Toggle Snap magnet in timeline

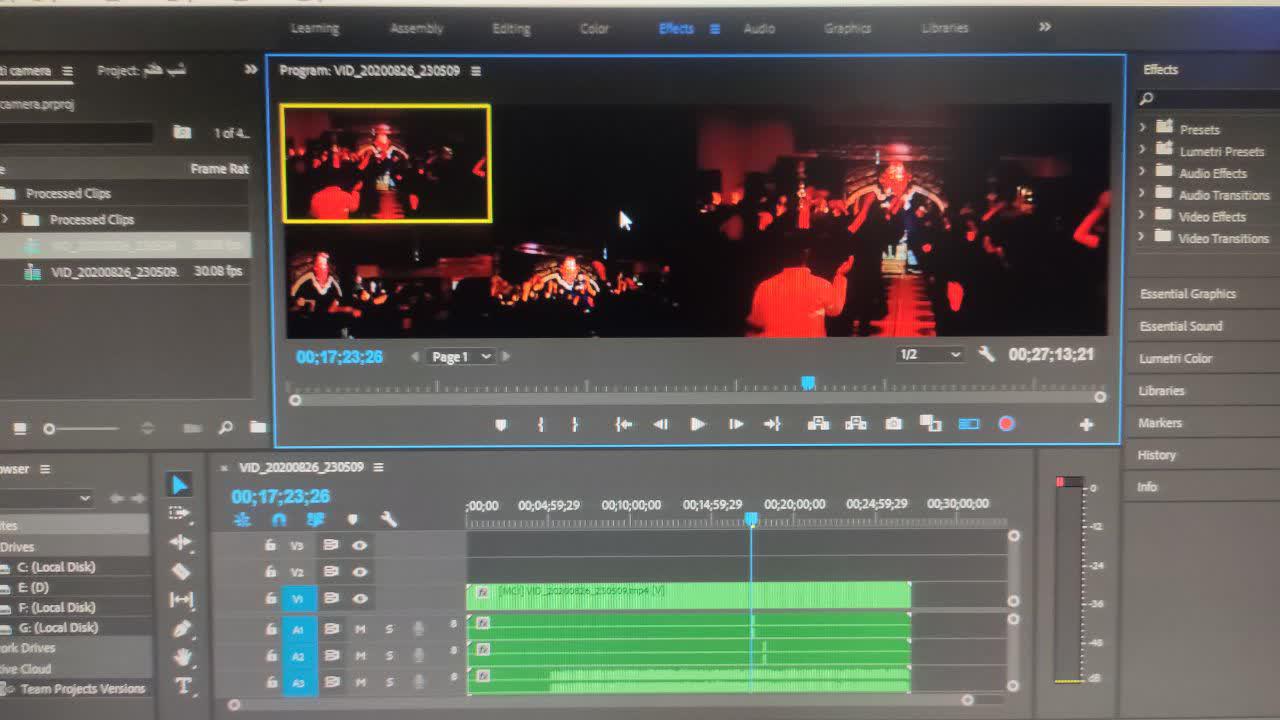(x=279, y=520)
